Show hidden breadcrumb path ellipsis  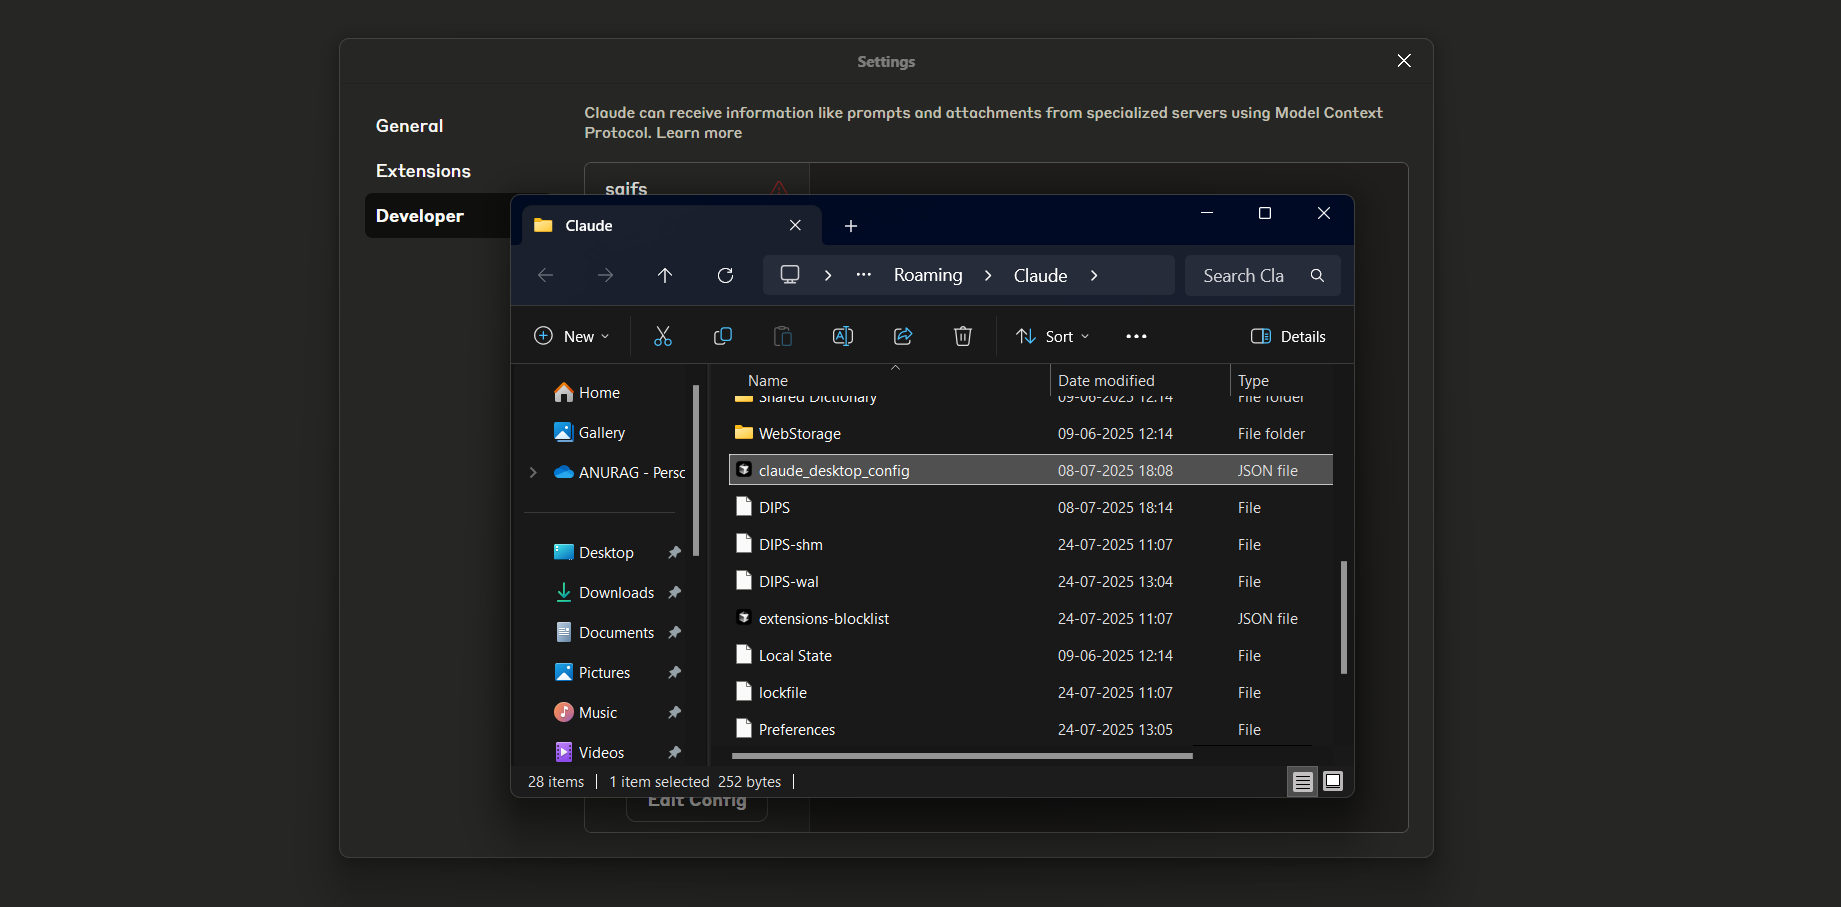[864, 274]
